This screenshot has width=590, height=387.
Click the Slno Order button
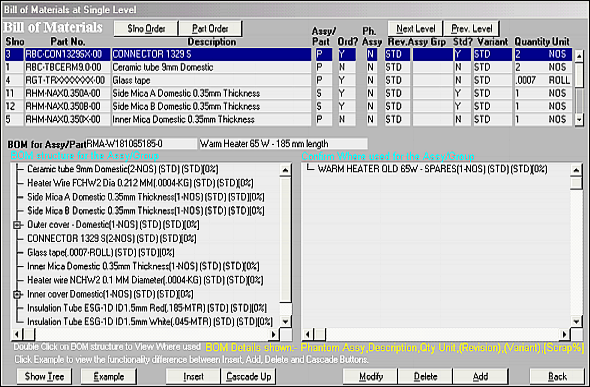(146, 29)
